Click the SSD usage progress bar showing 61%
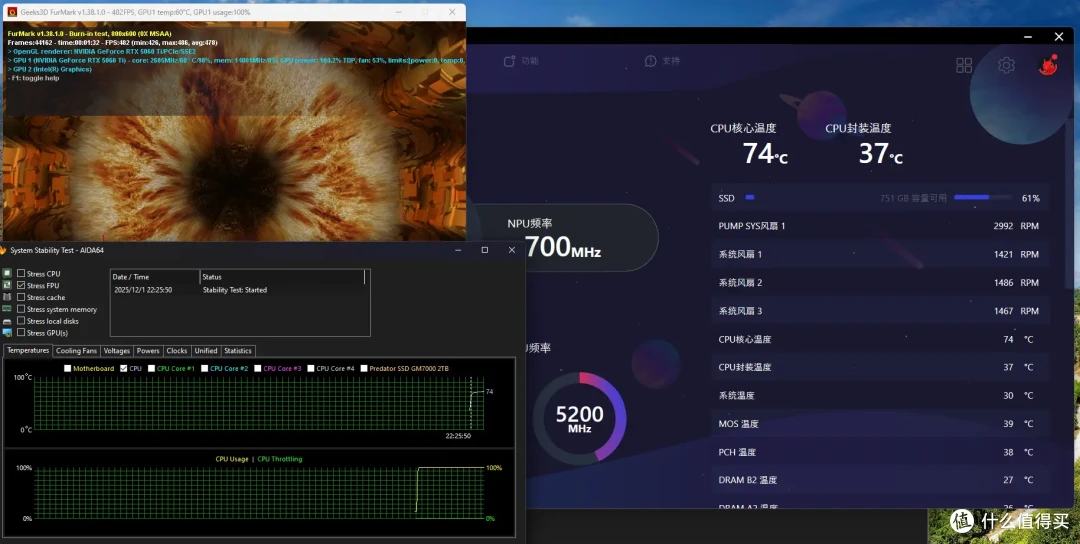Image resolution: width=1080 pixels, height=544 pixels. [982, 198]
